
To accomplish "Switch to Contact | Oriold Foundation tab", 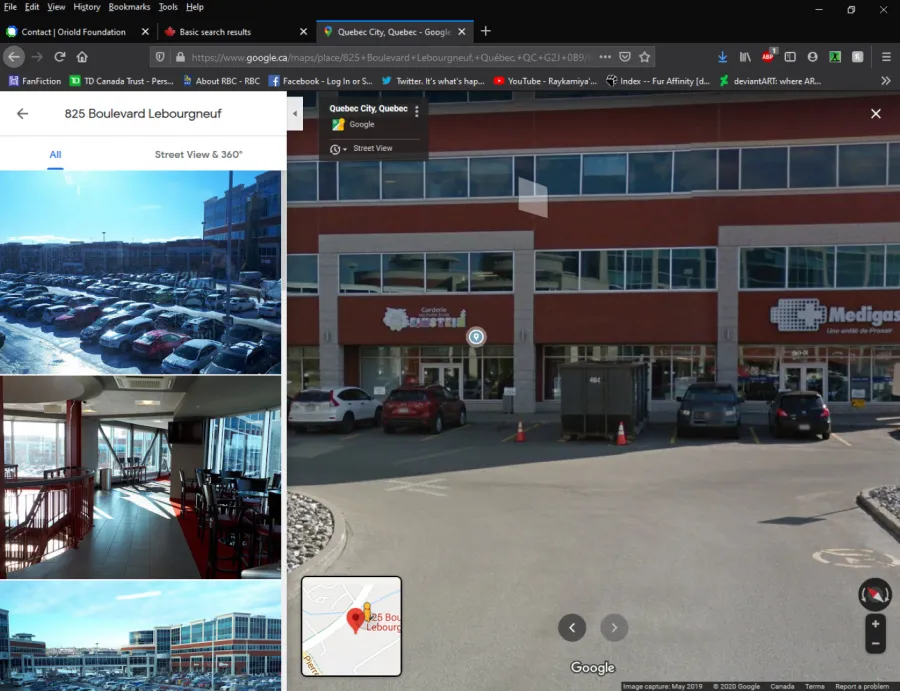I will click(x=73, y=32).
